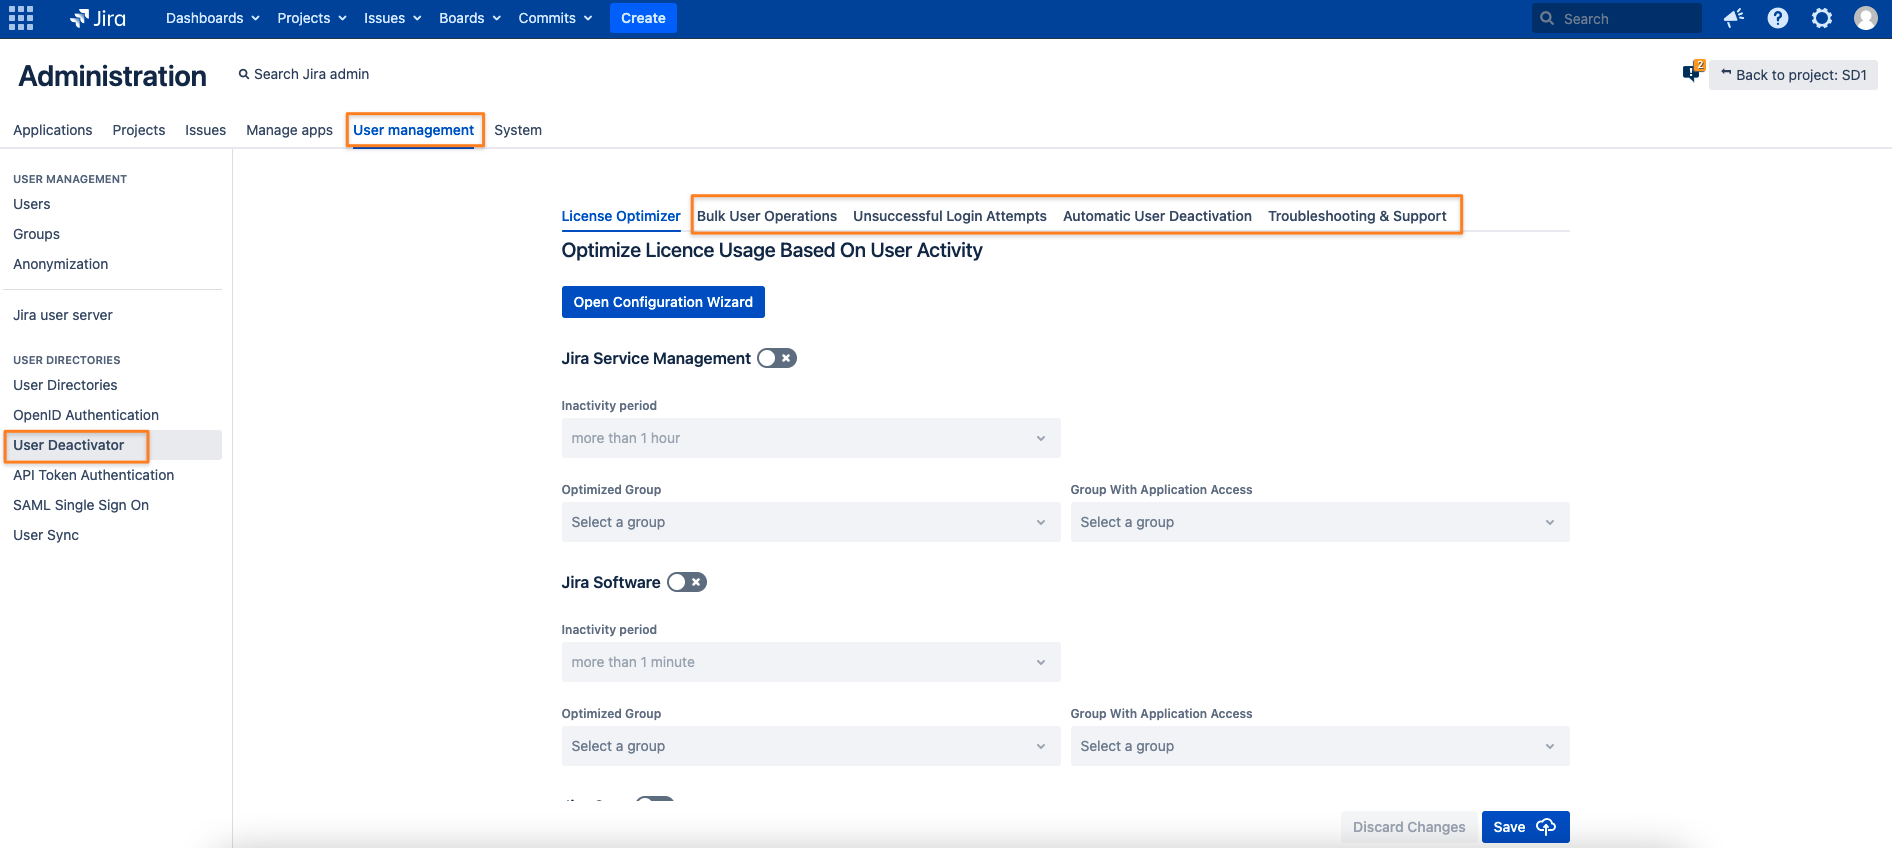Switch to the Issues admin tab
Image resolution: width=1892 pixels, height=848 pixels.
205,130
